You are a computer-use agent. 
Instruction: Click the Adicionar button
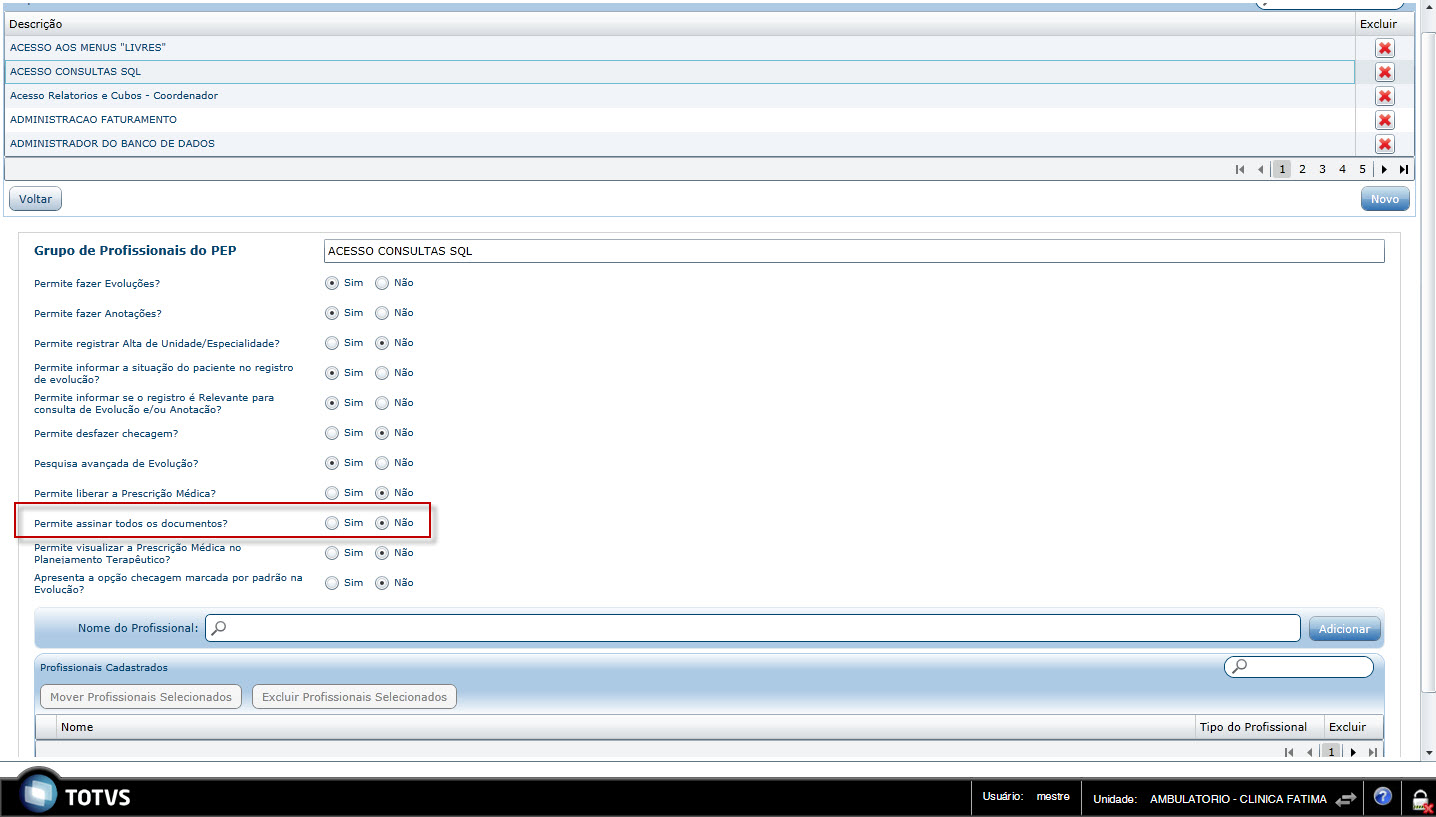[1344, 629]
